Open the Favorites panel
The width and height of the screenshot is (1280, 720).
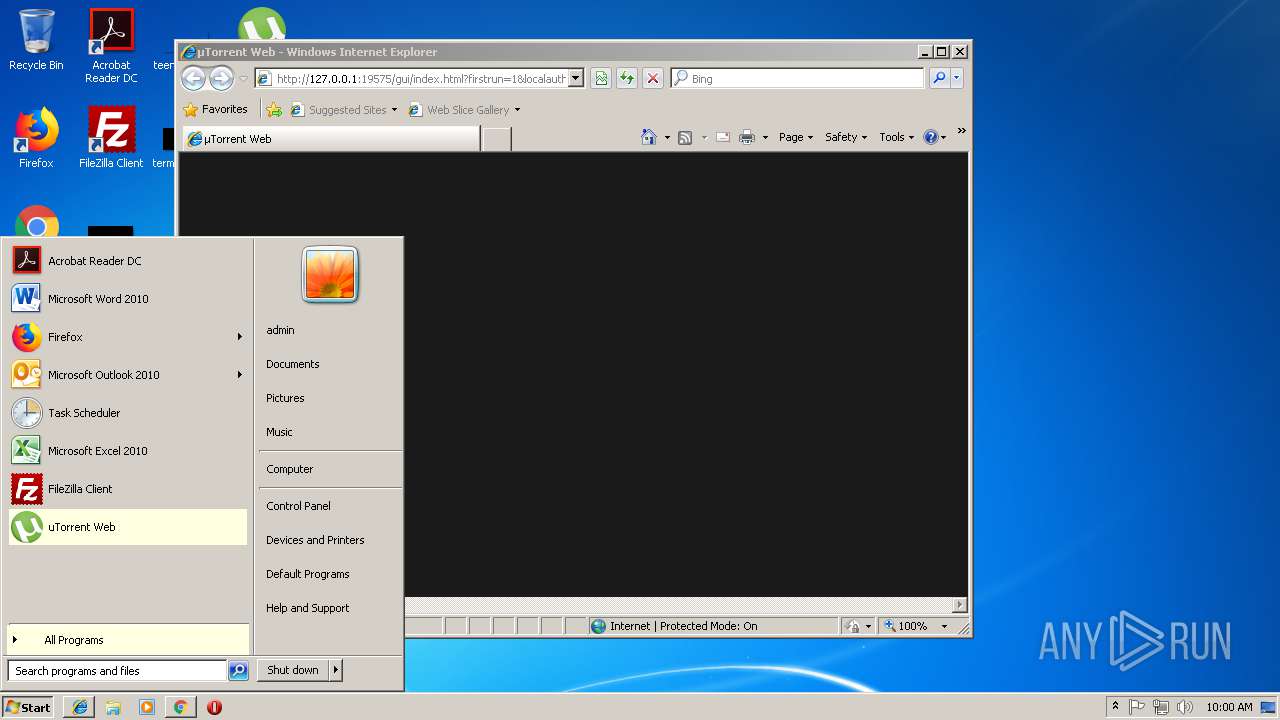pyautogui.click(x=216, y=110)
